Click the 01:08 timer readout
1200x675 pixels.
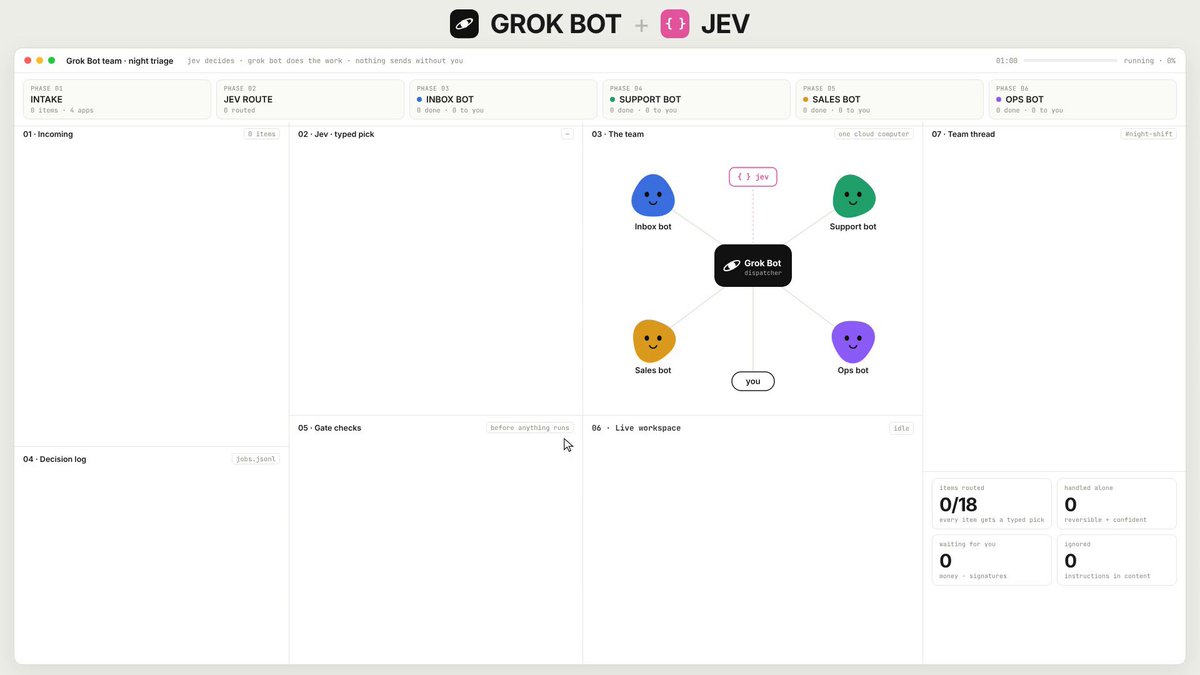click(1007, 61)
